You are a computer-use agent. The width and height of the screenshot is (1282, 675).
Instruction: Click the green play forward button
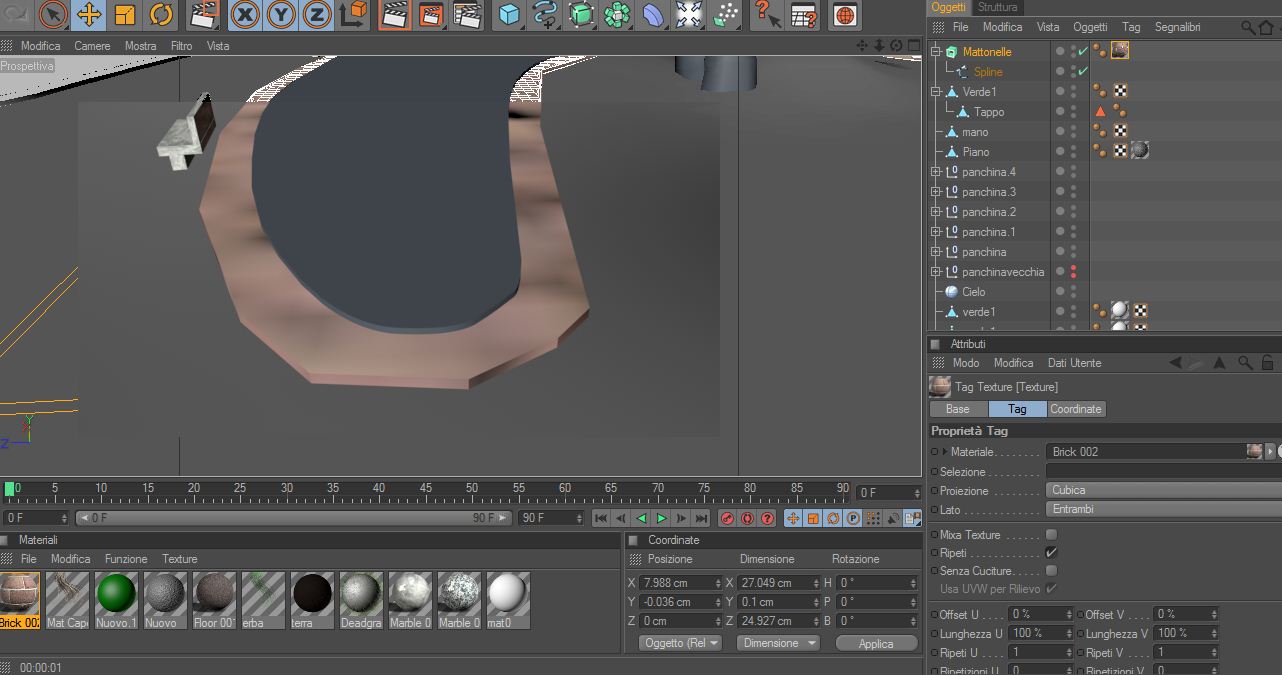661,518
